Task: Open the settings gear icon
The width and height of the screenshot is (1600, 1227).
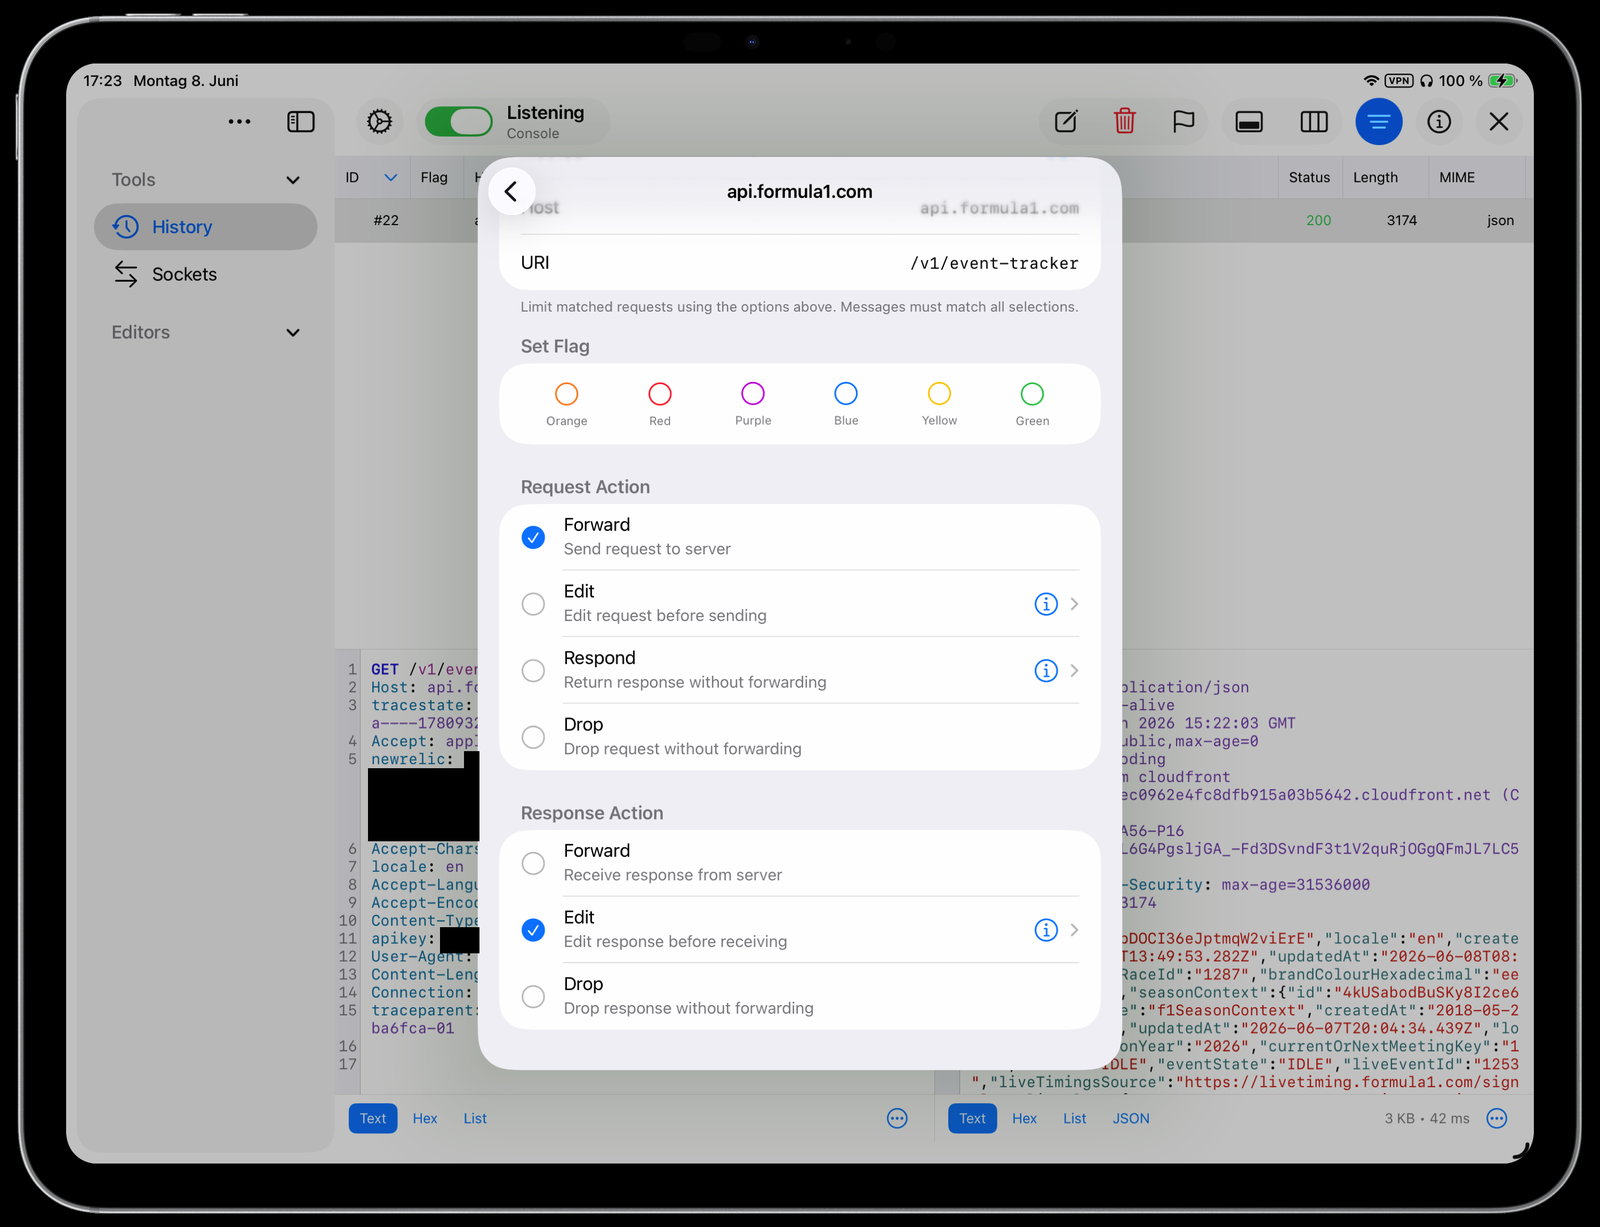Action: [x=379, y=122]
